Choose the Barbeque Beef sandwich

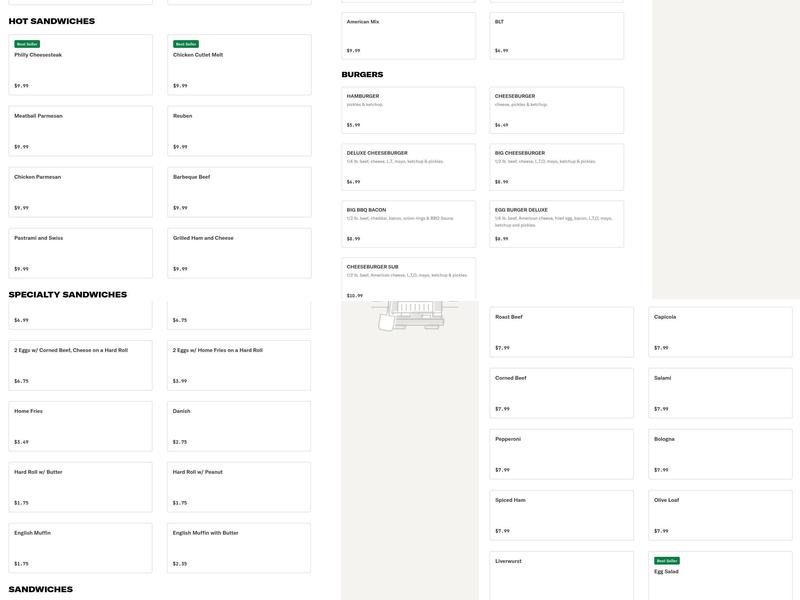click(239, 192)
